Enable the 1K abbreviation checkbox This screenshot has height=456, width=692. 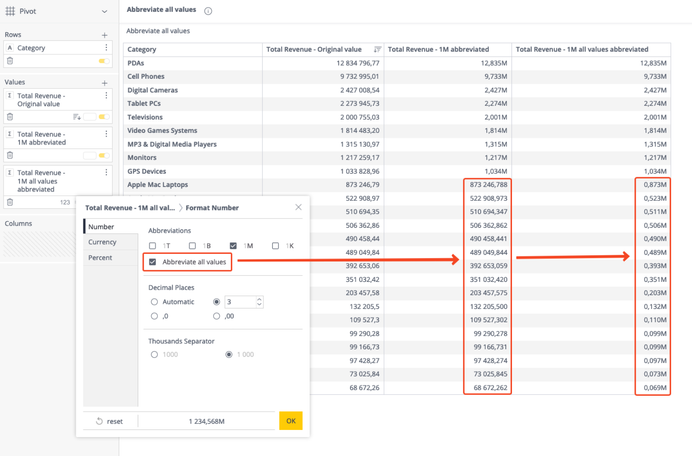pyautogui.click(x=276, y=245)
